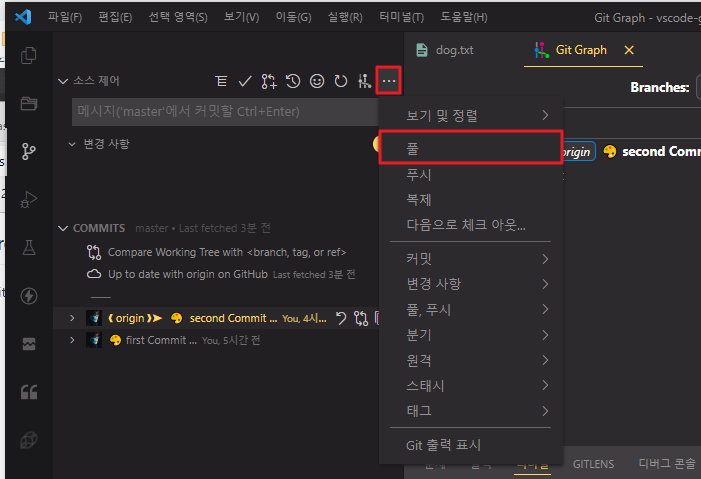
Task: Open the globe-shaped icon at sidebar bottom
Action: [x=29, y=440]
